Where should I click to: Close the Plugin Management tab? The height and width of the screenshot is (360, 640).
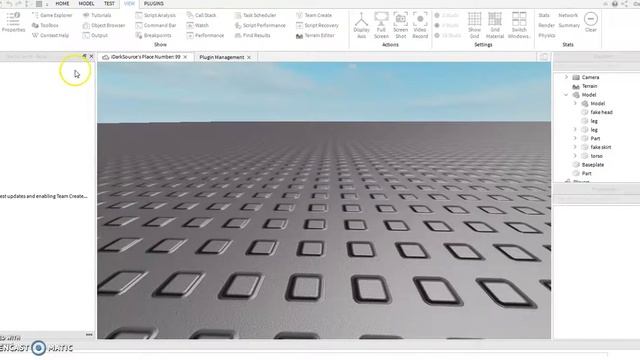(x=249, y=58)
